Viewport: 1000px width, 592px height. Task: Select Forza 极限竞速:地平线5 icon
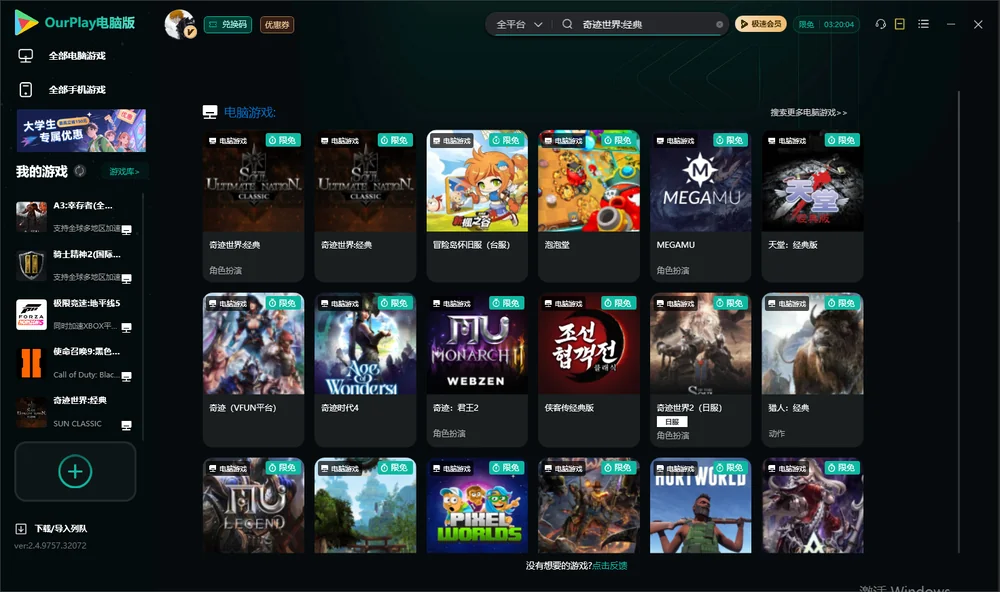(x=31, y=314)
